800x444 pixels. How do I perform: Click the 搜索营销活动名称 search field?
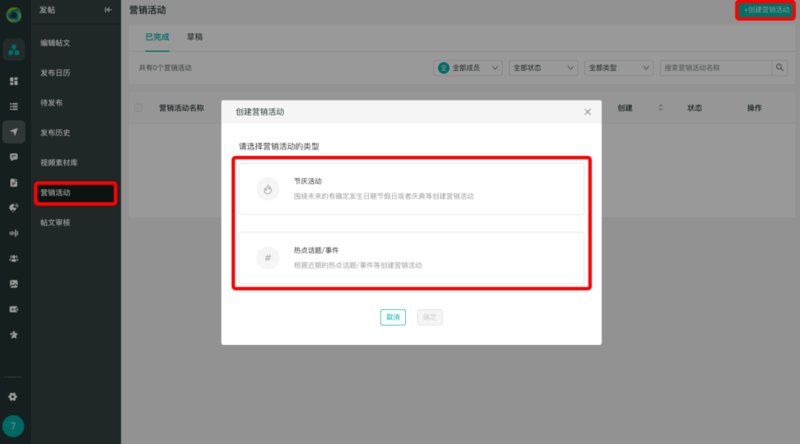pyautogui.click(x=716, y=68)
